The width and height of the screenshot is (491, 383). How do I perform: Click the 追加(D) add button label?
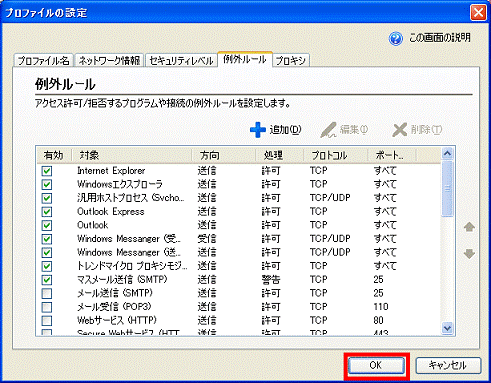point(285,130)
